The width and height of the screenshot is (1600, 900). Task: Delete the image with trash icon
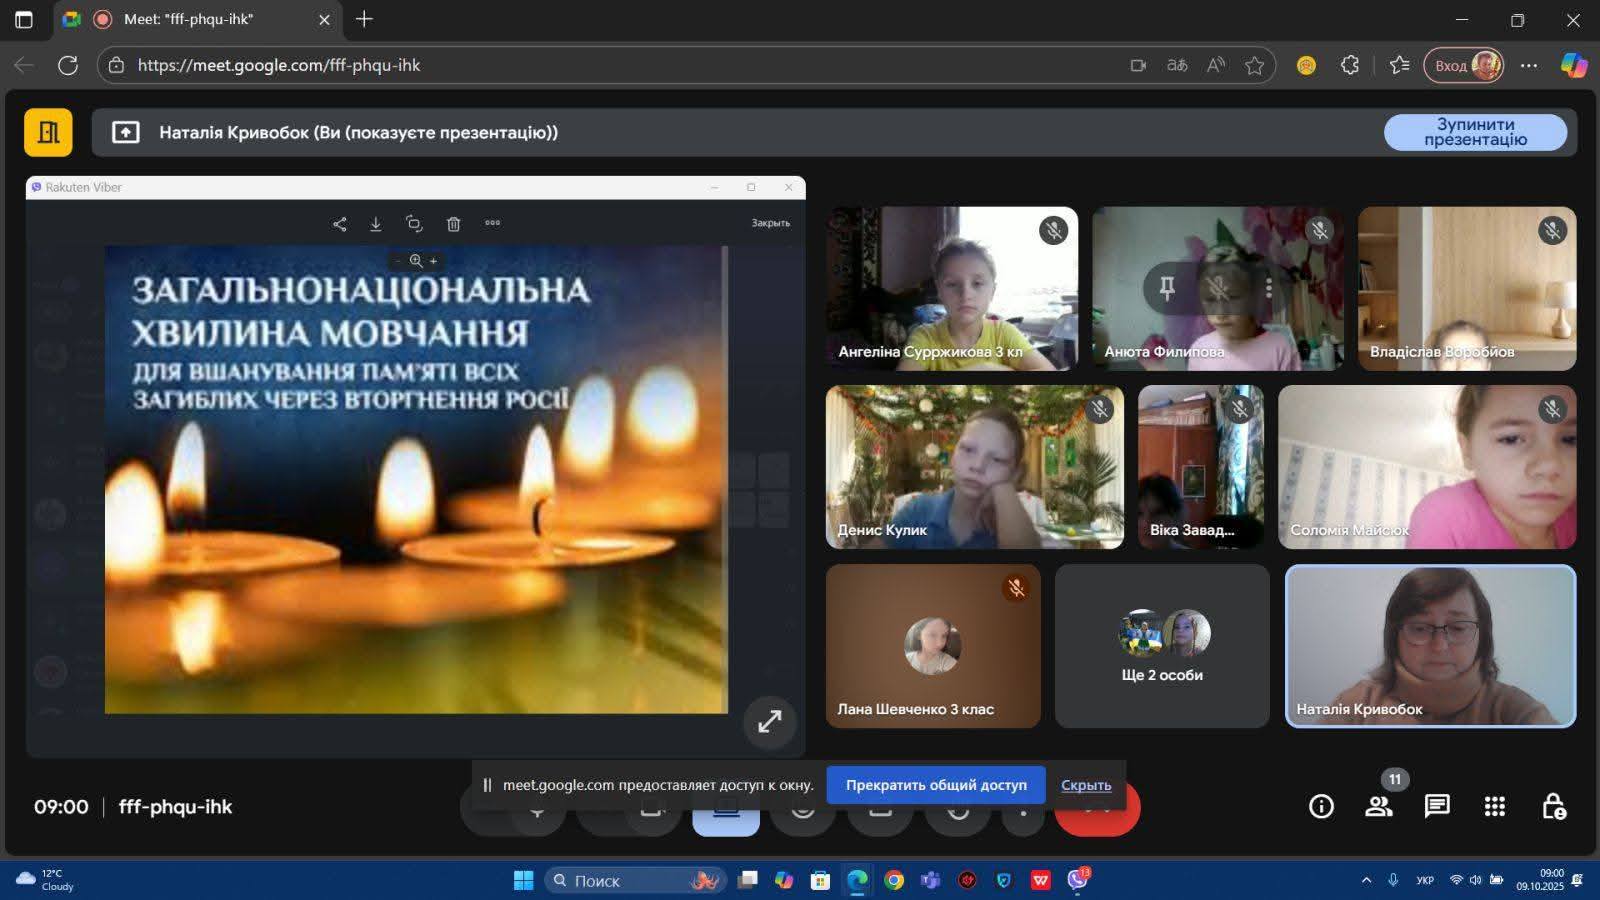[x=453, y=224]
